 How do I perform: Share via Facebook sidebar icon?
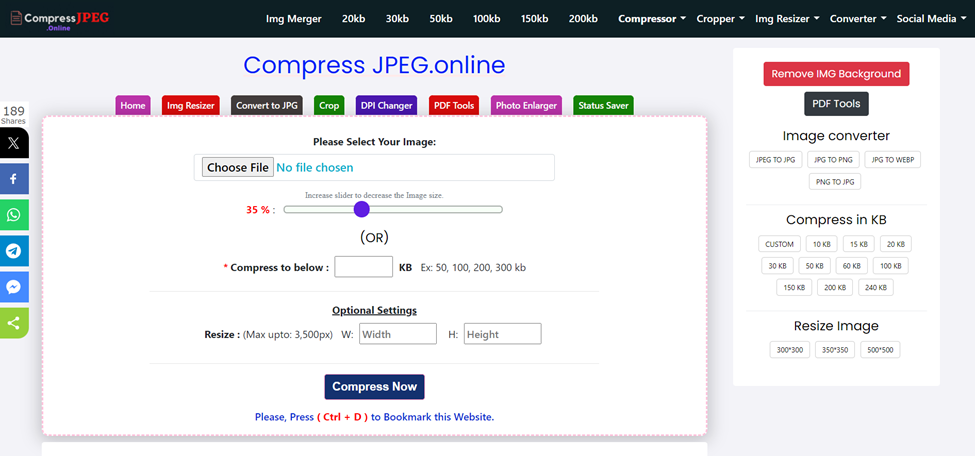[14, 179]
